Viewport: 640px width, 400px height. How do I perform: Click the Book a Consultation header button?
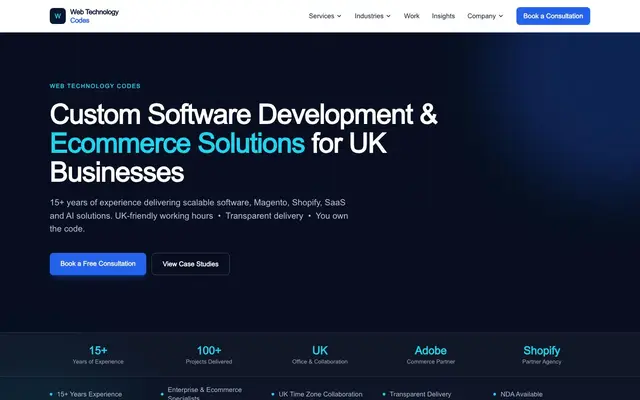click(553, 16)
